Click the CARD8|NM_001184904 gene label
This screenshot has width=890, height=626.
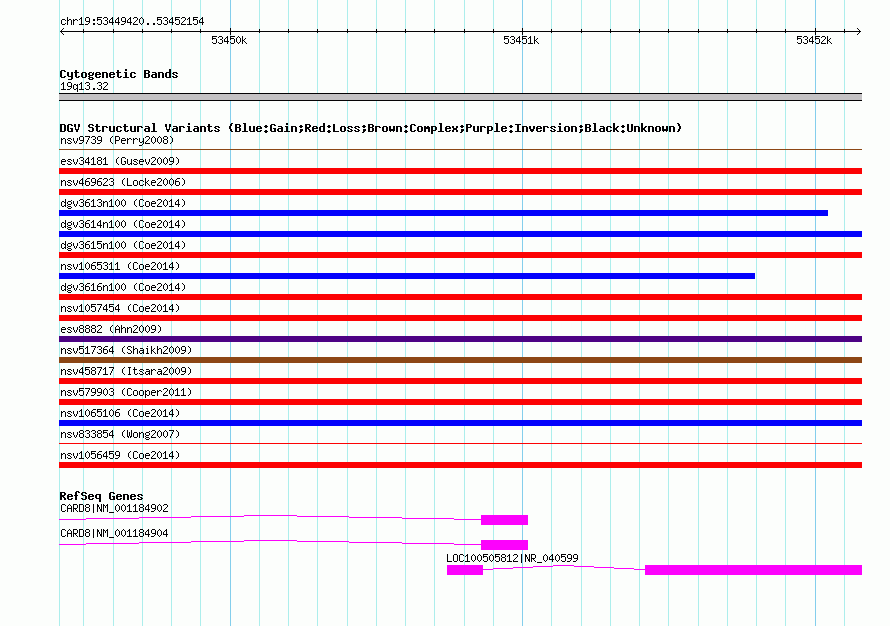click(x=114, y=533)
